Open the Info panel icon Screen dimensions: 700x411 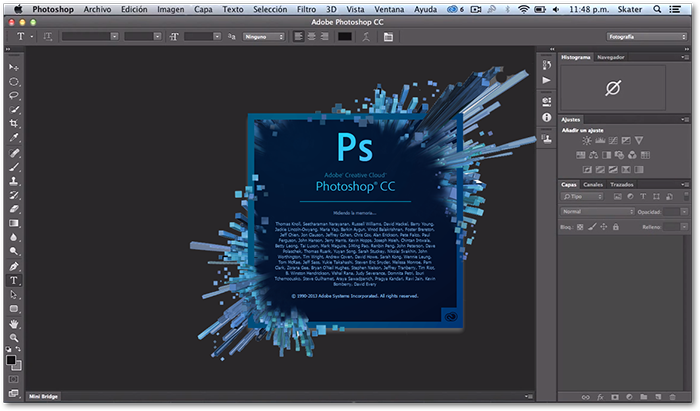546,117
